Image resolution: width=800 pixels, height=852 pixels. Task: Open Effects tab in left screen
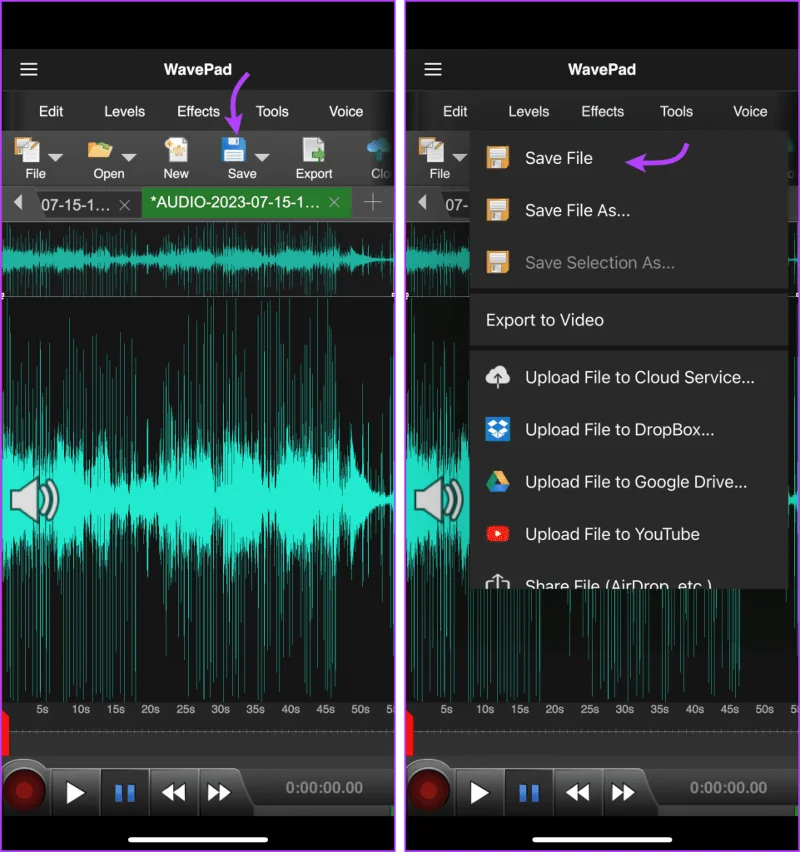coord(198,111)
